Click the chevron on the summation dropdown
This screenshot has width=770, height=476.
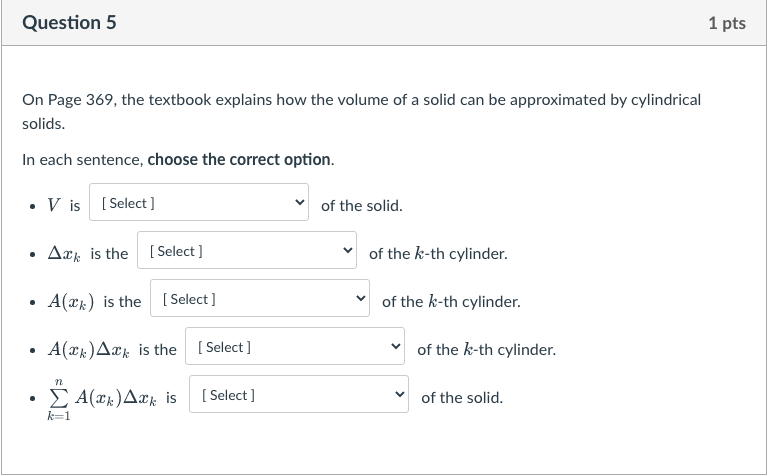[x=399, y=396]
